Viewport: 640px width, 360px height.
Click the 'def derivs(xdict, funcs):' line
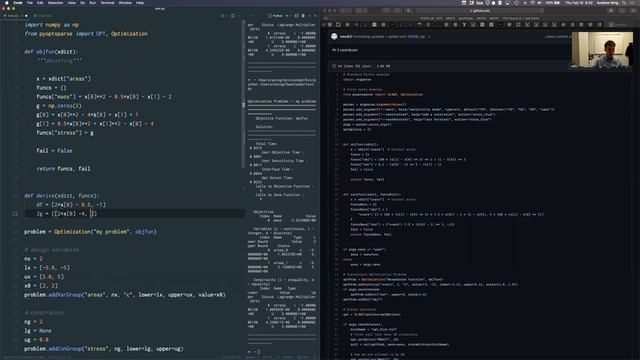pos(62,196)
